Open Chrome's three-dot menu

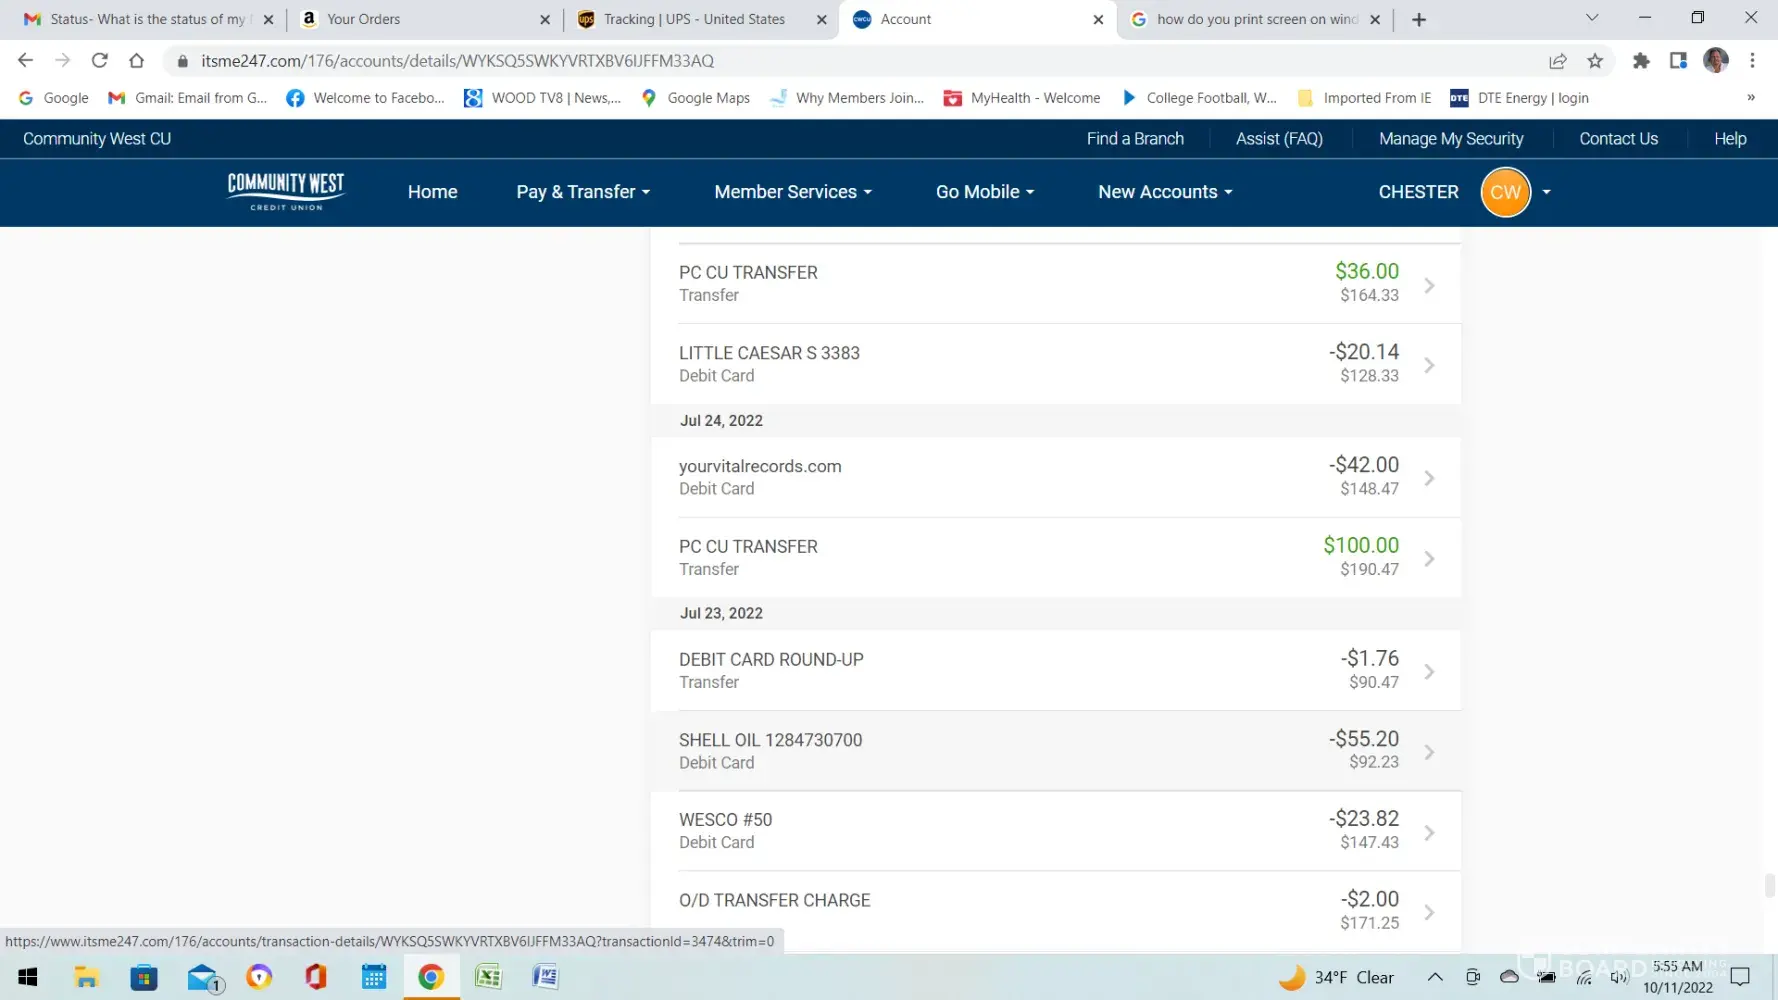click(1752, 61)
